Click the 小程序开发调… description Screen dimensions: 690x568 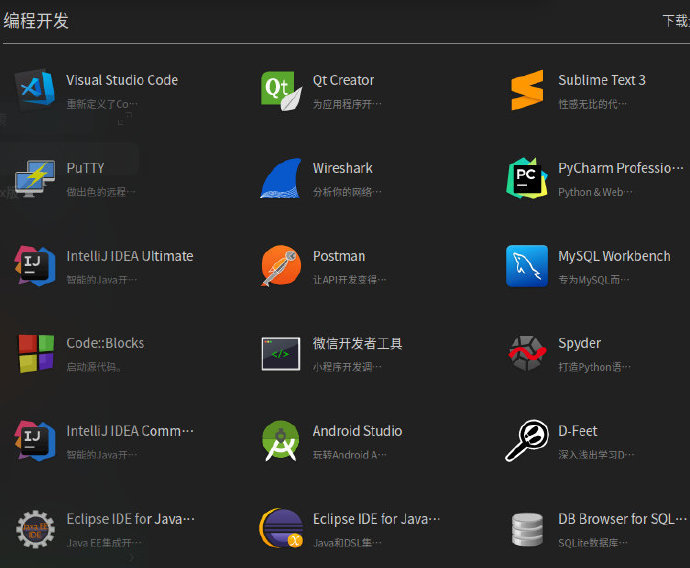pos(347,367)
